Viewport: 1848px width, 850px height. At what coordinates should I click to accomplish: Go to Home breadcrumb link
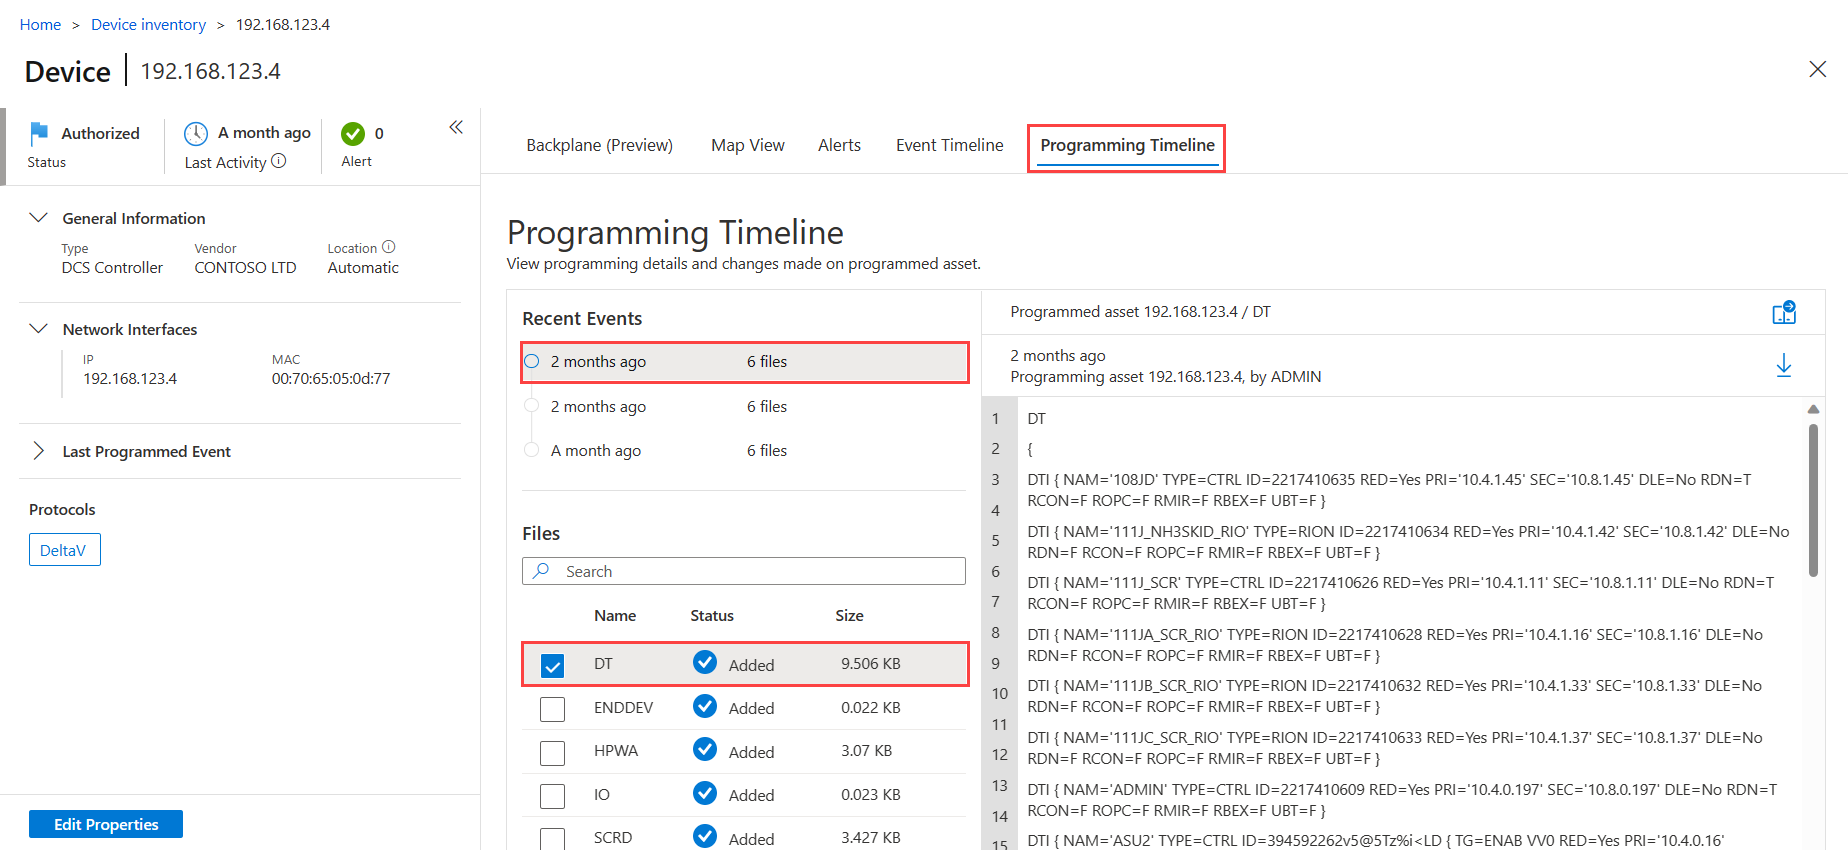pos(40,24)
